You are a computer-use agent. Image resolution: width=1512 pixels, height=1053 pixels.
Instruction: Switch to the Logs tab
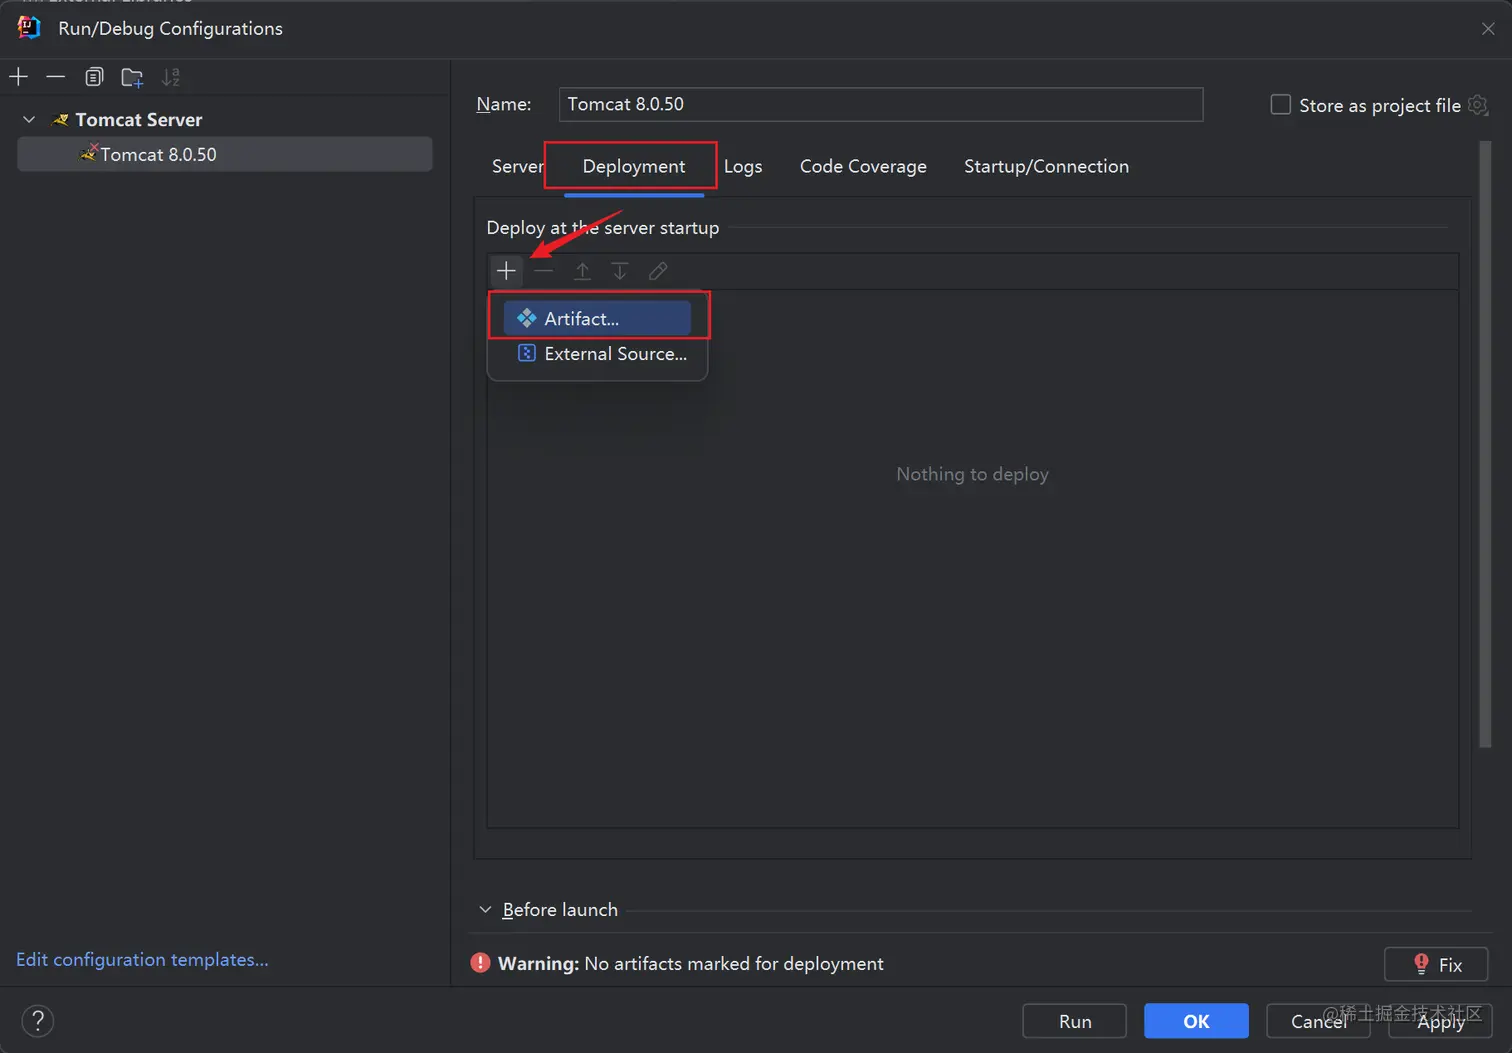[743, 166]
